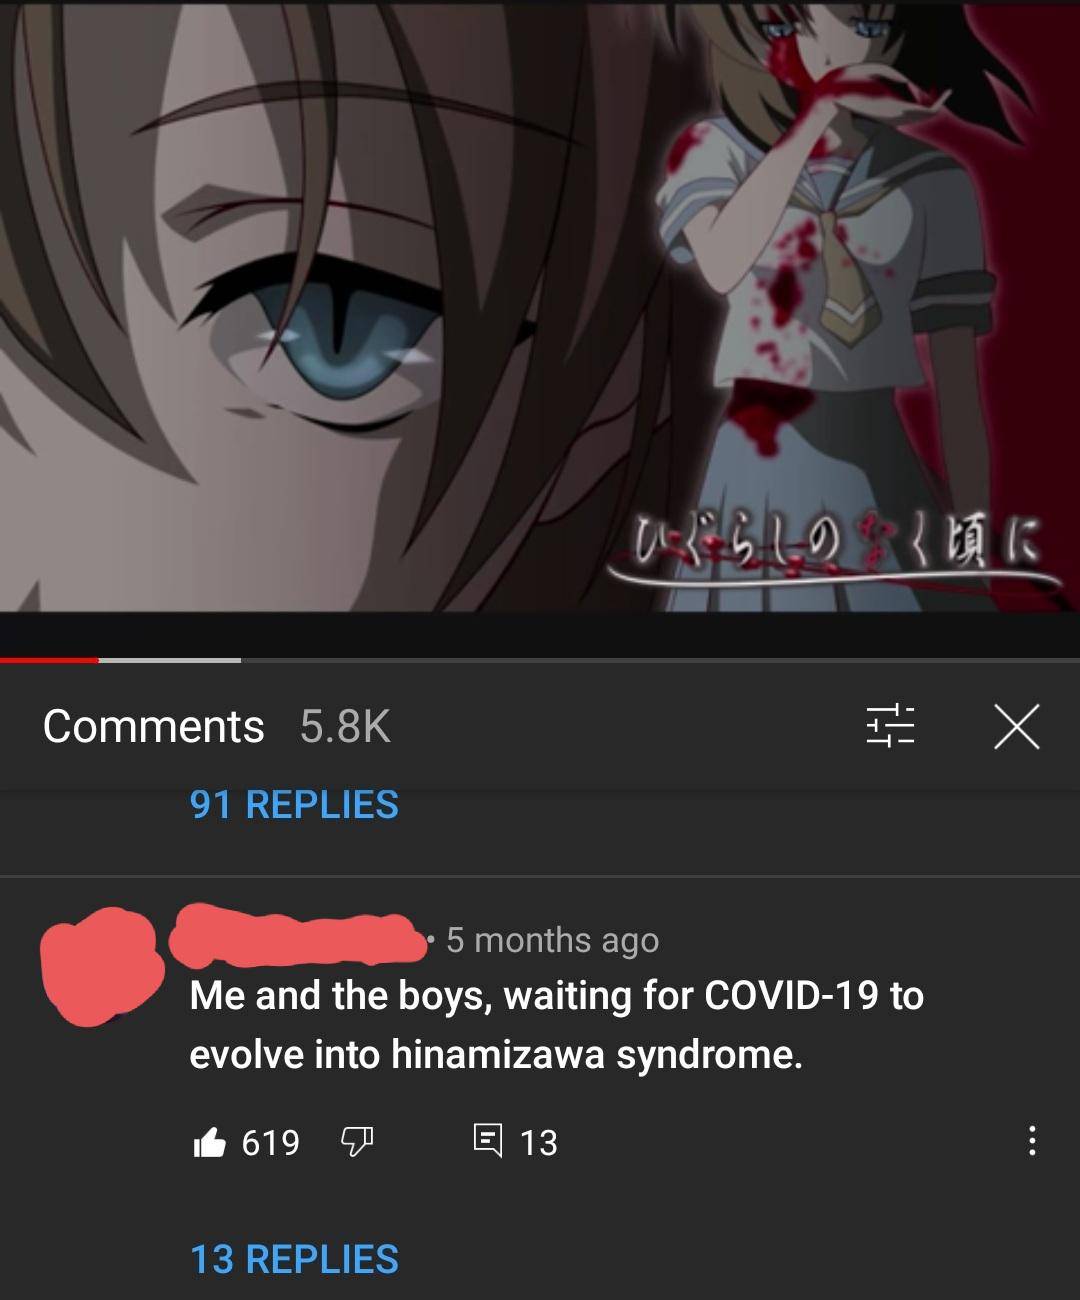Viewport: 1080px width, 1300px height.
Task: Tap the video player thumbnail area
Action: pyautogui.click(x=540, y=305)
